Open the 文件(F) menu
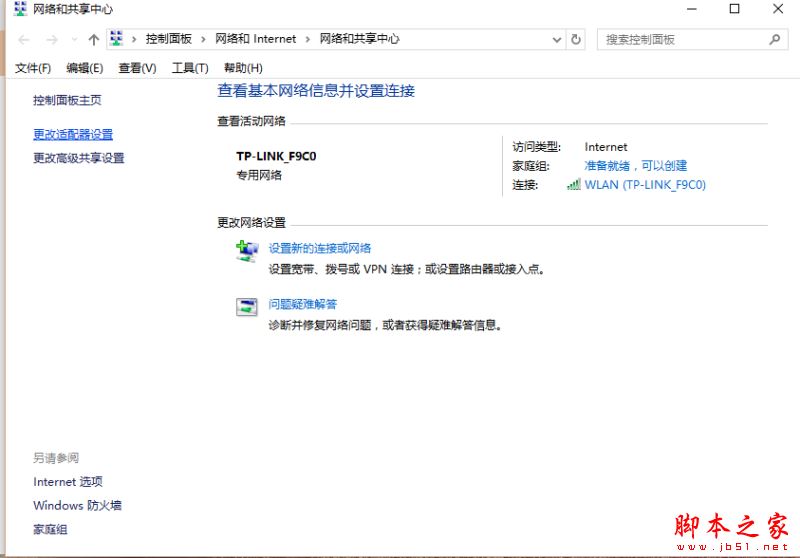Image resolution: width=800 pixels, height=558 pixels. 33,68
